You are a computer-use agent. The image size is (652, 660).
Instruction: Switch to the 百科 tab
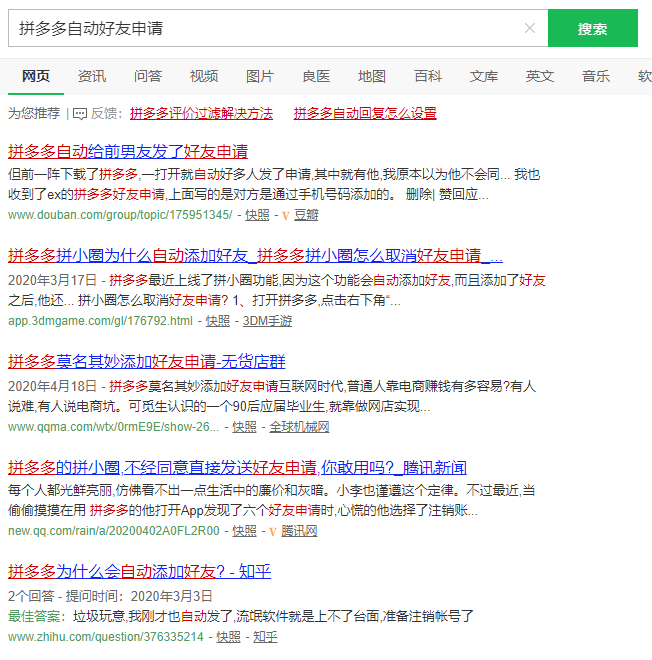pyautogui.click(x=428, y=76)
